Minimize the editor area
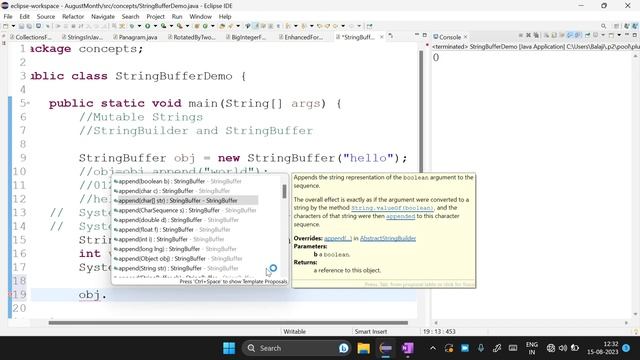 click(417, 35)
